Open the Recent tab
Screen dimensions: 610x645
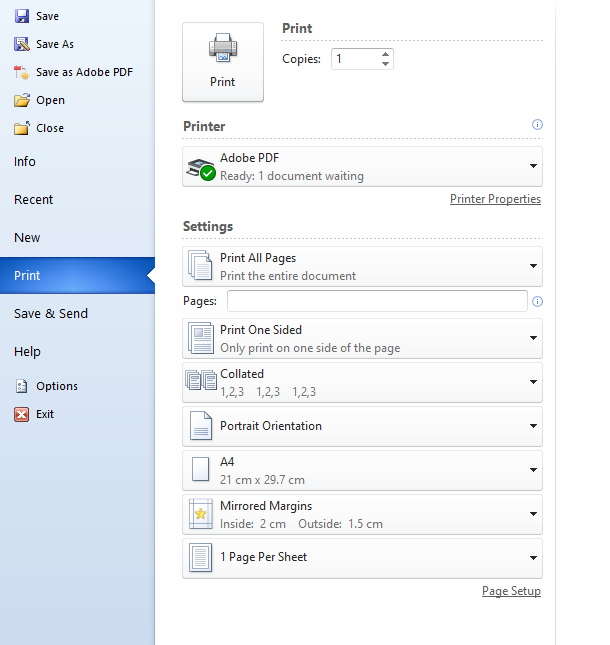click(77, 200)
